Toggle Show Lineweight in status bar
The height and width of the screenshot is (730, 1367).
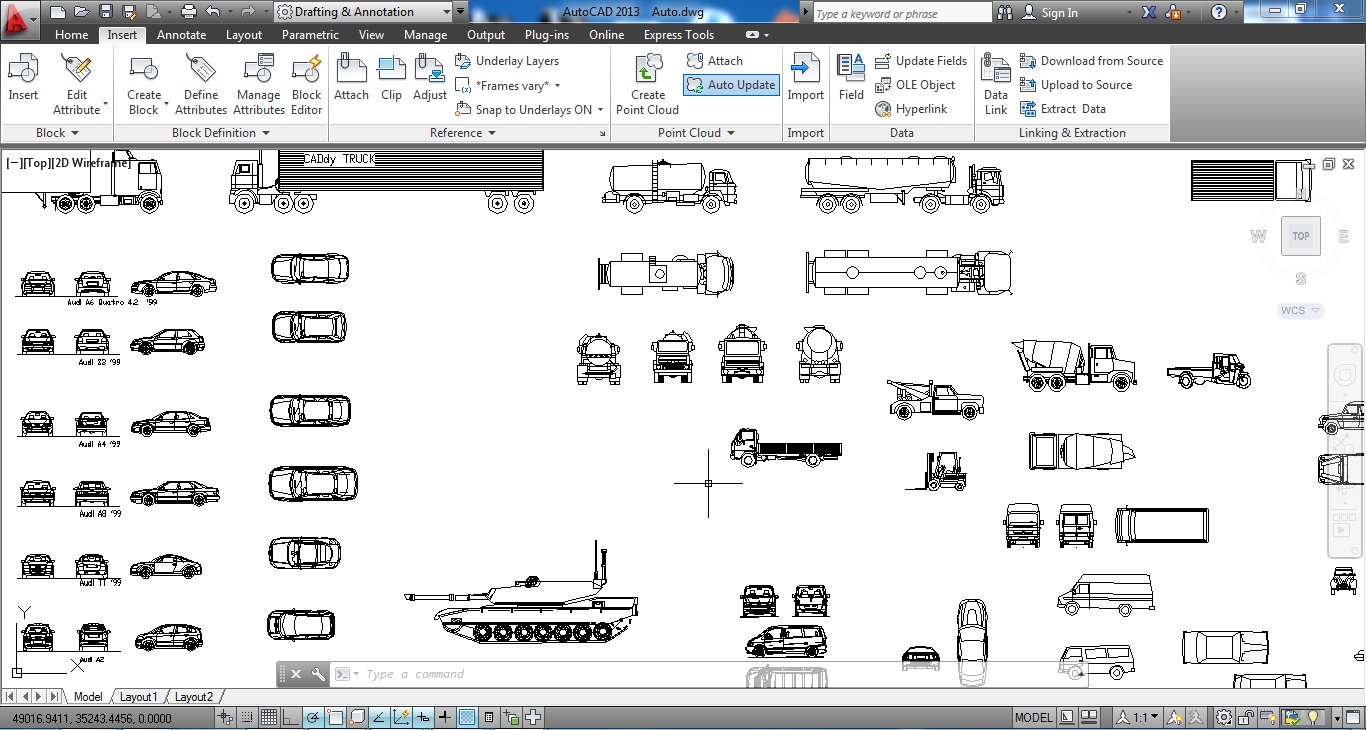point(445,717)
